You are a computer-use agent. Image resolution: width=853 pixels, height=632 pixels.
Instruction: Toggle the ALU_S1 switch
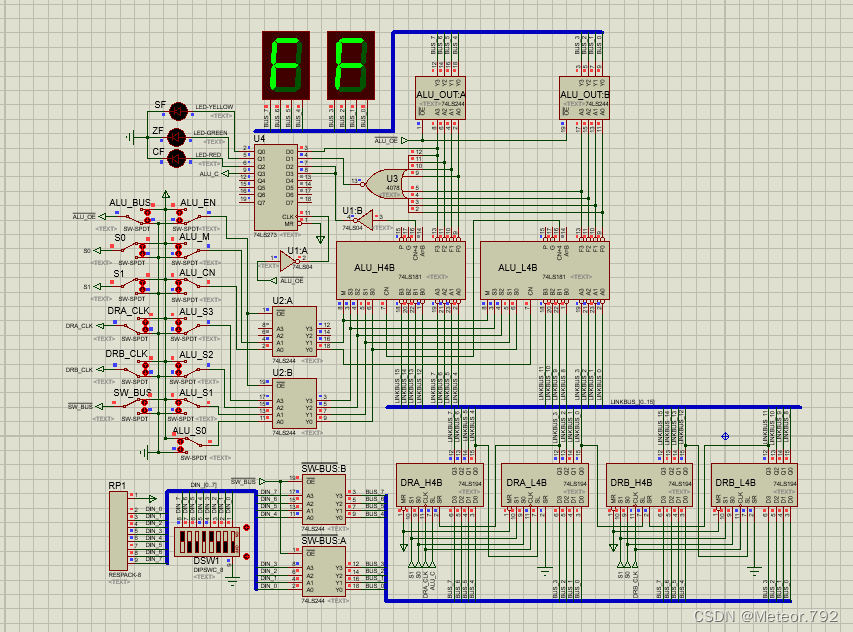[x=188, y=406]
